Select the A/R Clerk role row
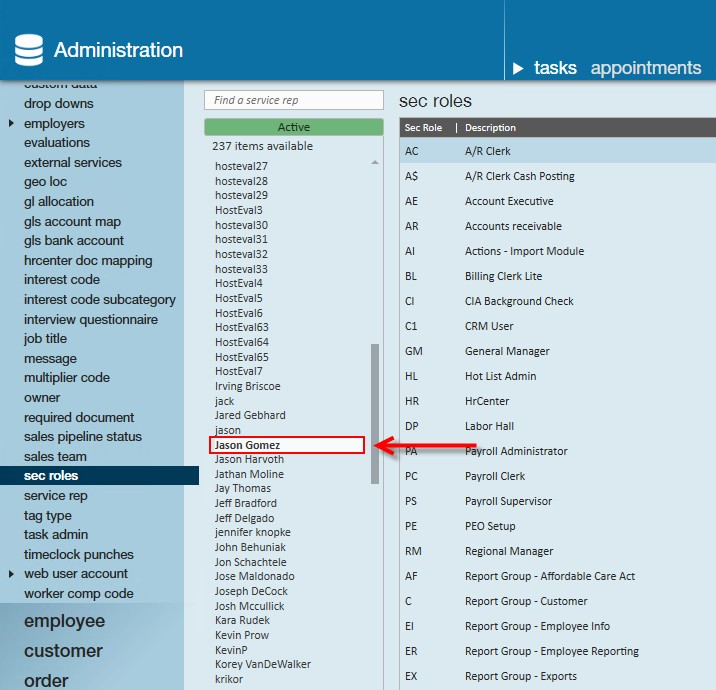Viewport: 716px width, 690px height. 558,151
